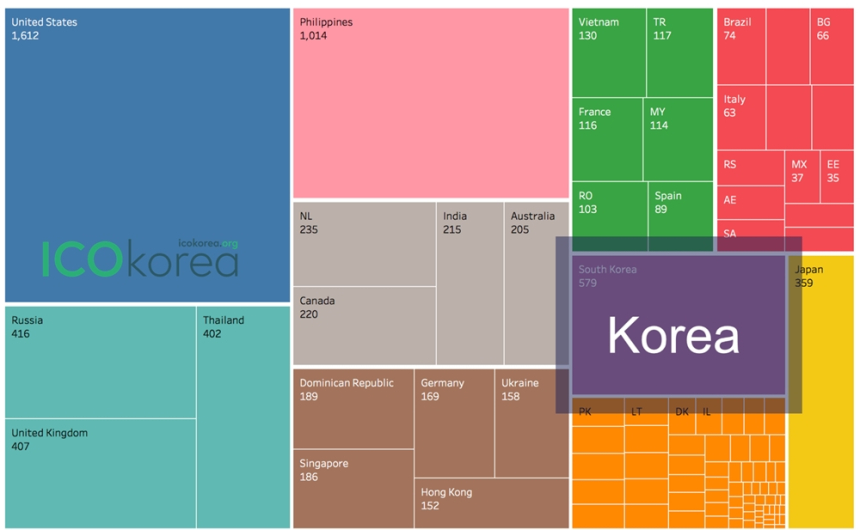Image resolution: width=860 pixels, height=530 pixels.
Task: Select the AE red tile
Action: pos(750,202)
